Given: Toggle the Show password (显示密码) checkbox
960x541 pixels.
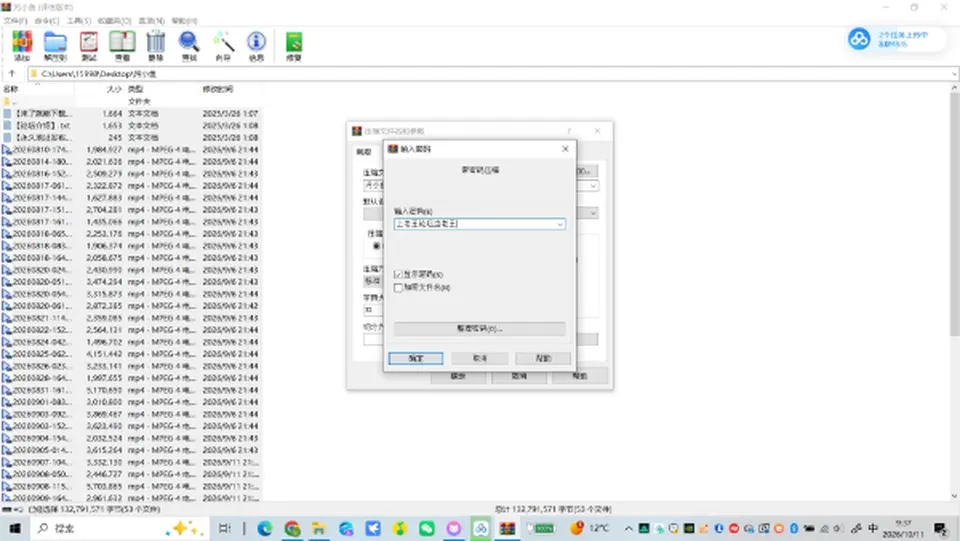Looking at the screenshot, I should [x=399, y=274].
